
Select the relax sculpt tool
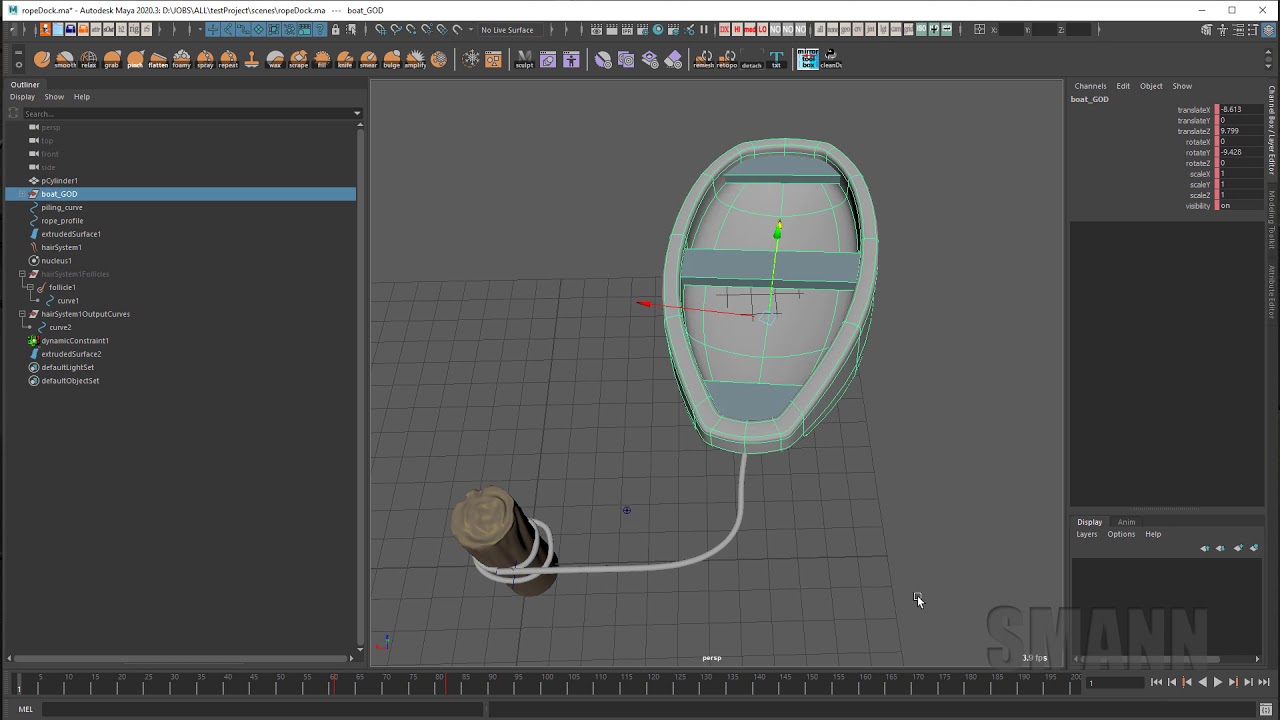tap(88, 59)
